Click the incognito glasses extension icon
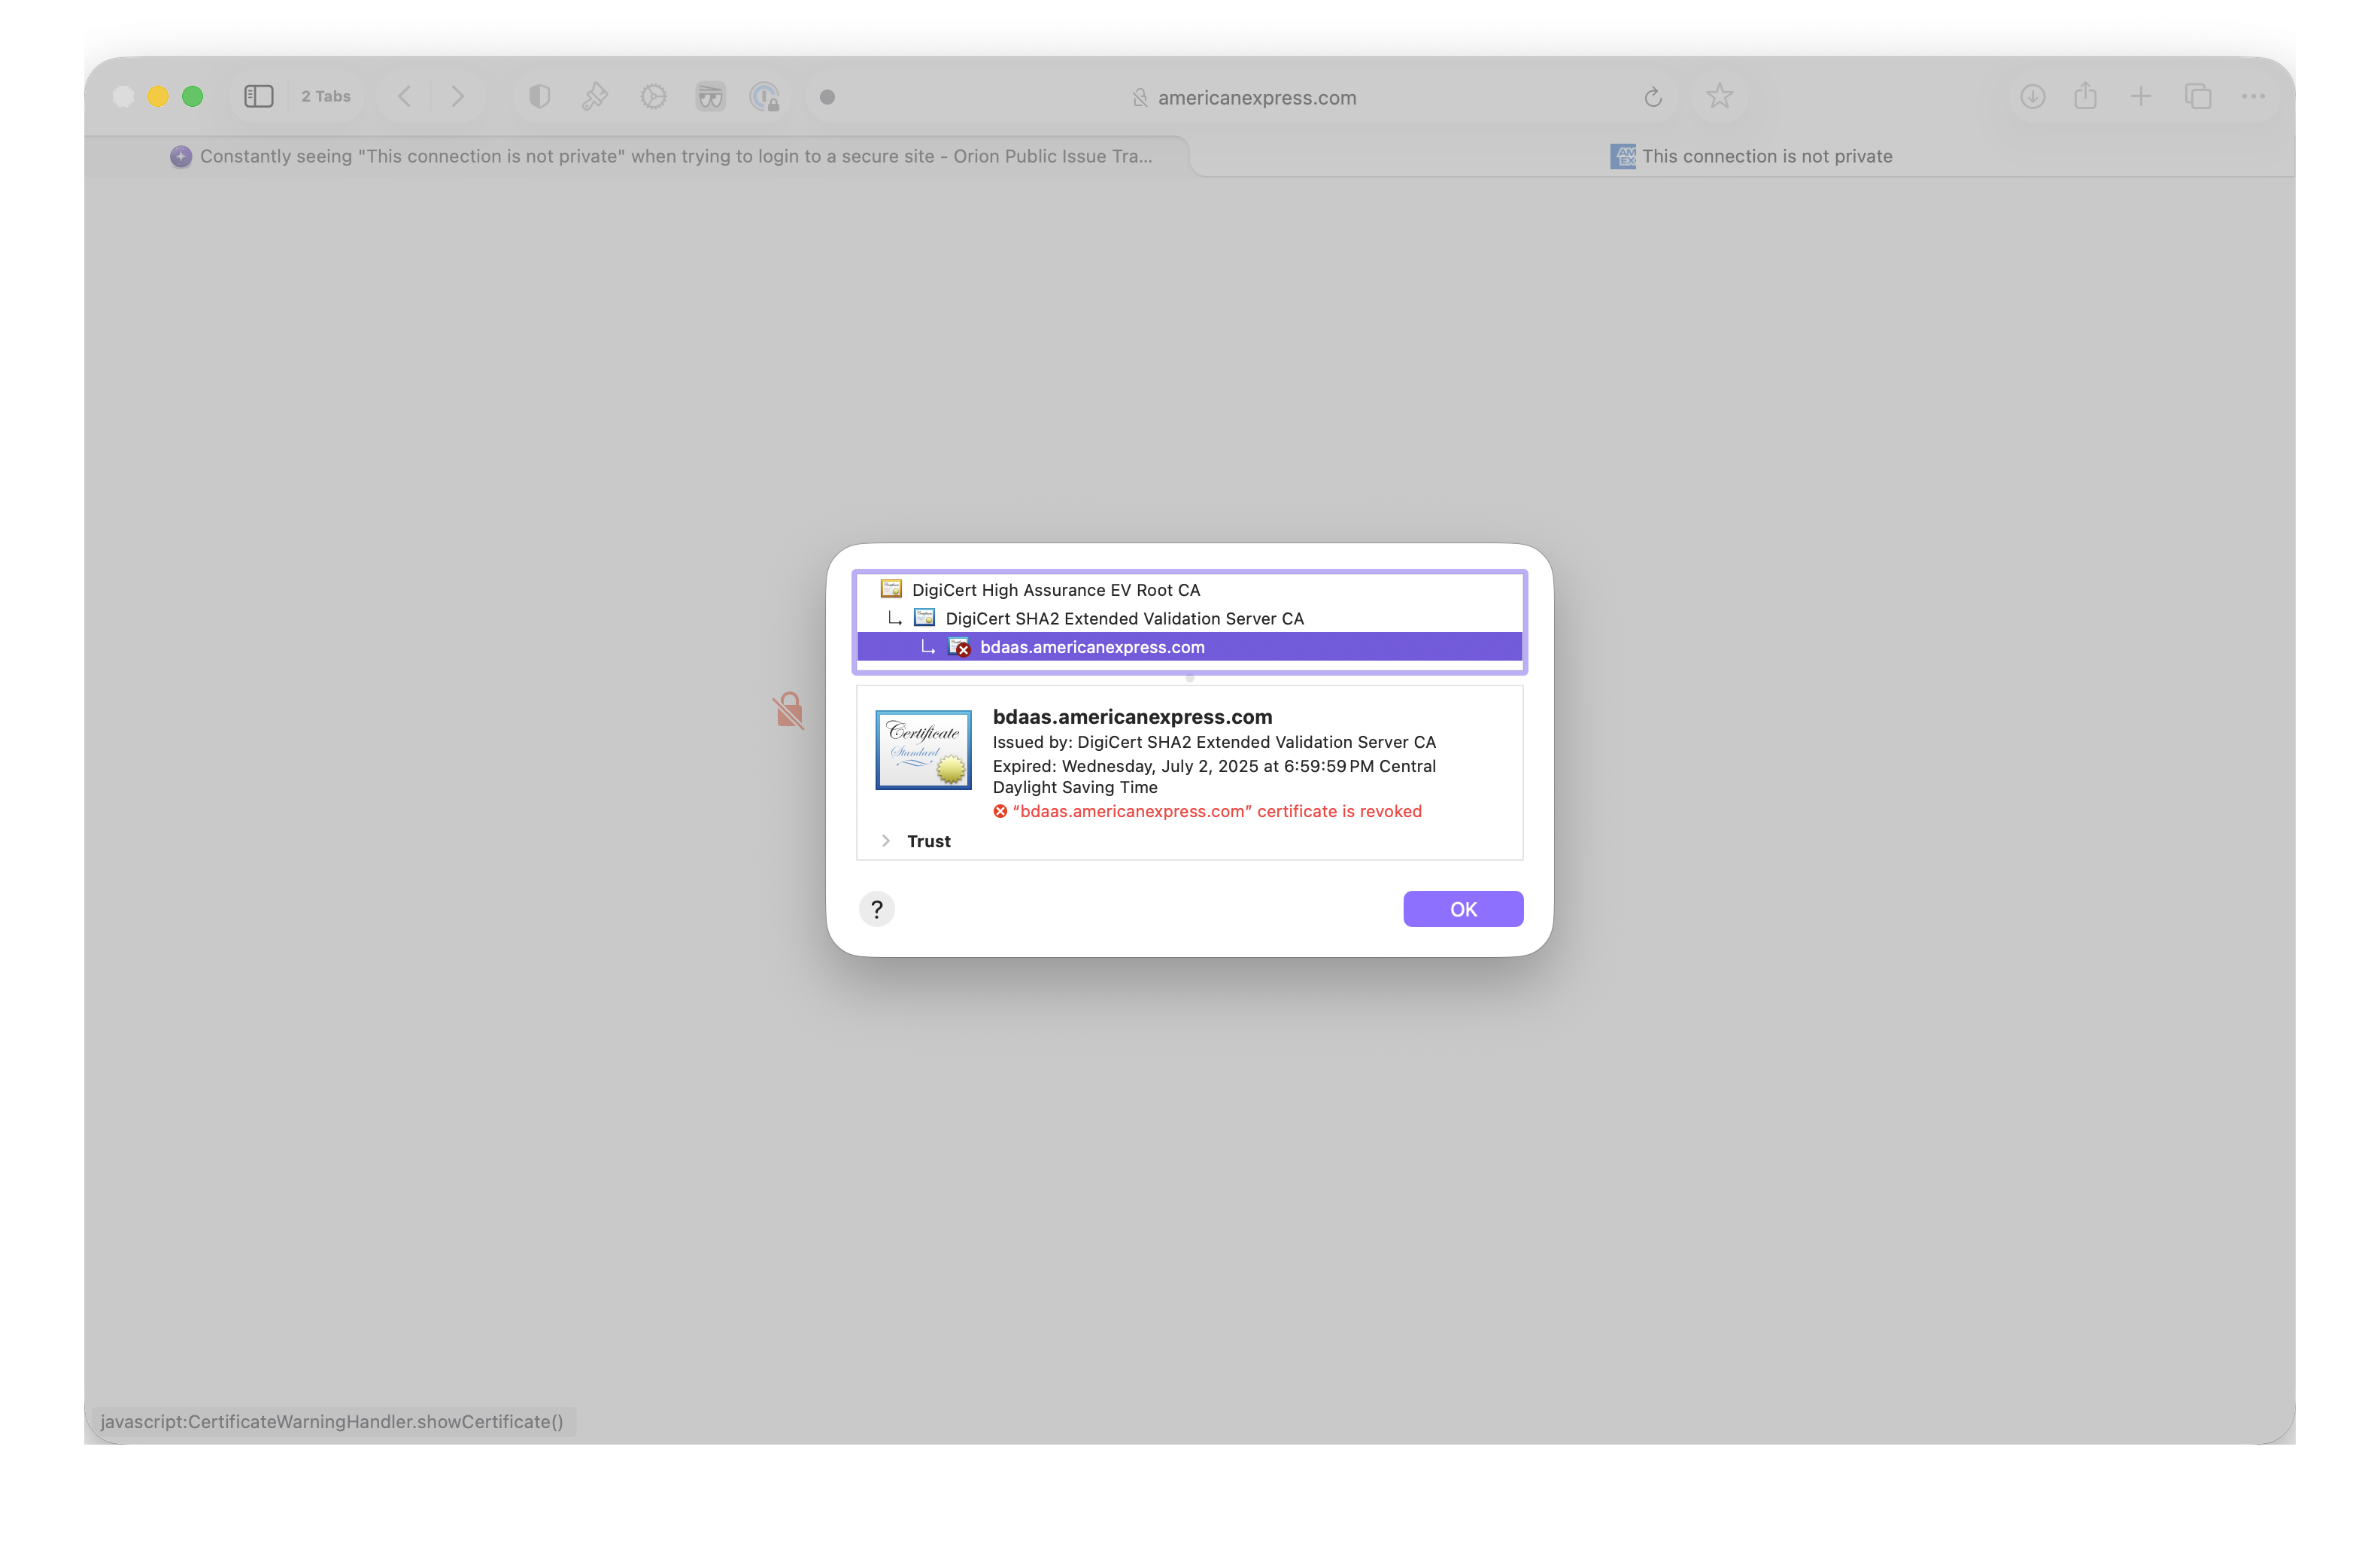Viewport: 2380px width, 1556px height. coord(710,97)
